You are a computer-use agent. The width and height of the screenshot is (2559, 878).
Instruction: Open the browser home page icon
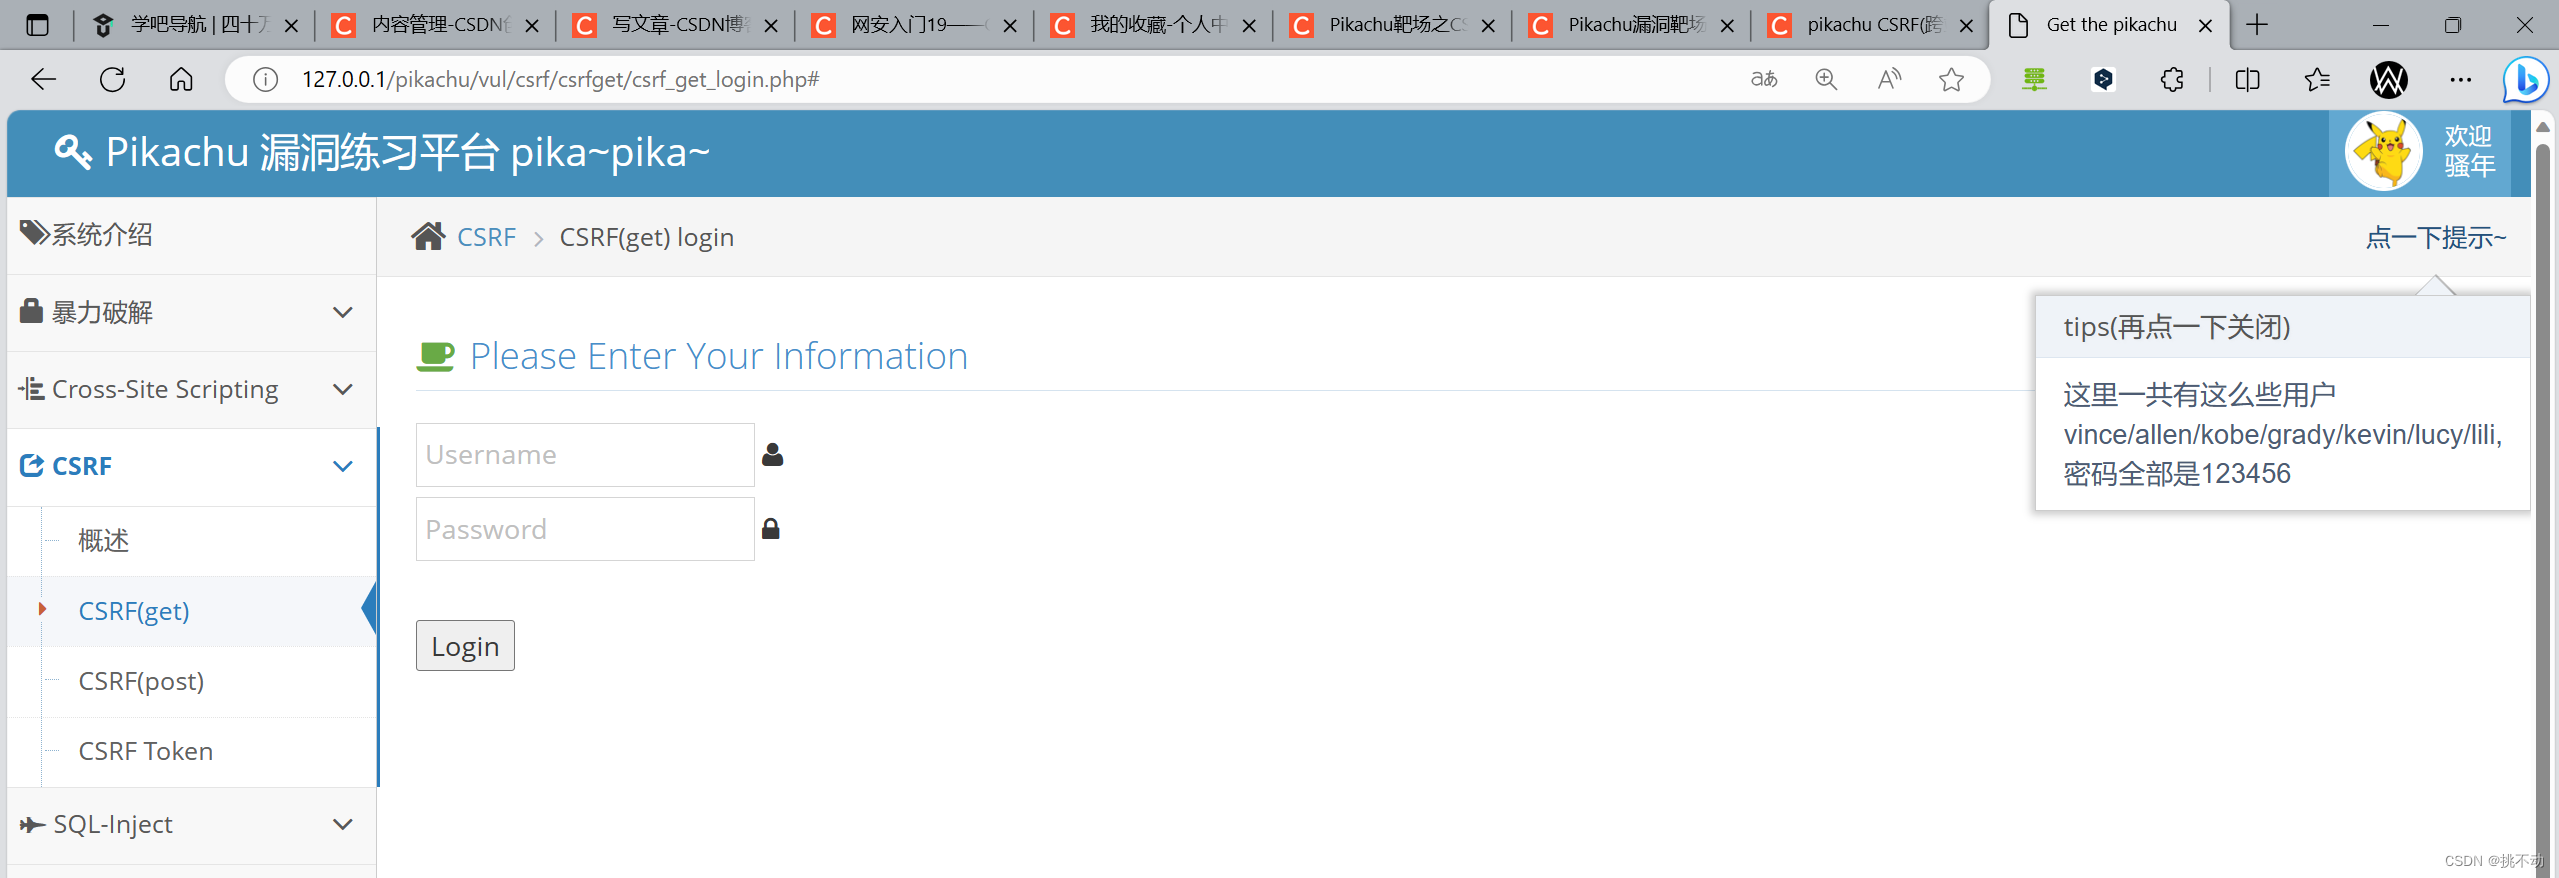(x=181, y=79)
